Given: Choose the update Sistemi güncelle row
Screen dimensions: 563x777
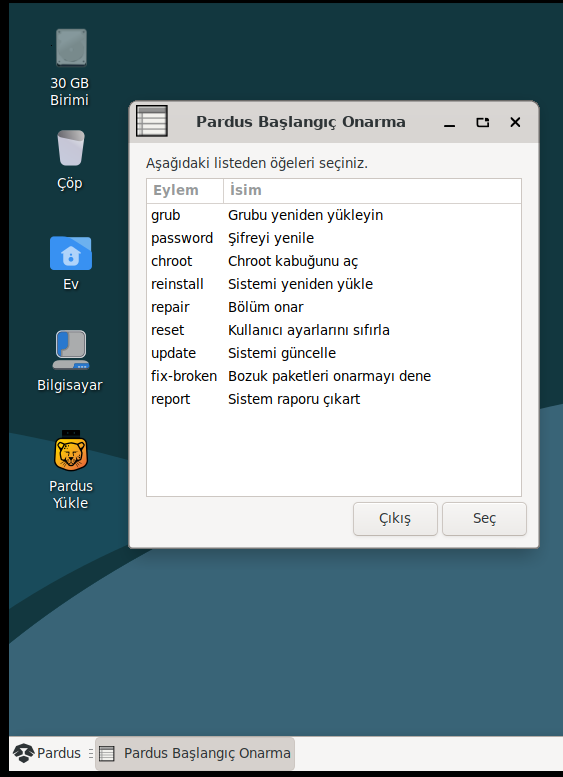Looking at the screenshot, I should click(x=334, y=353).
